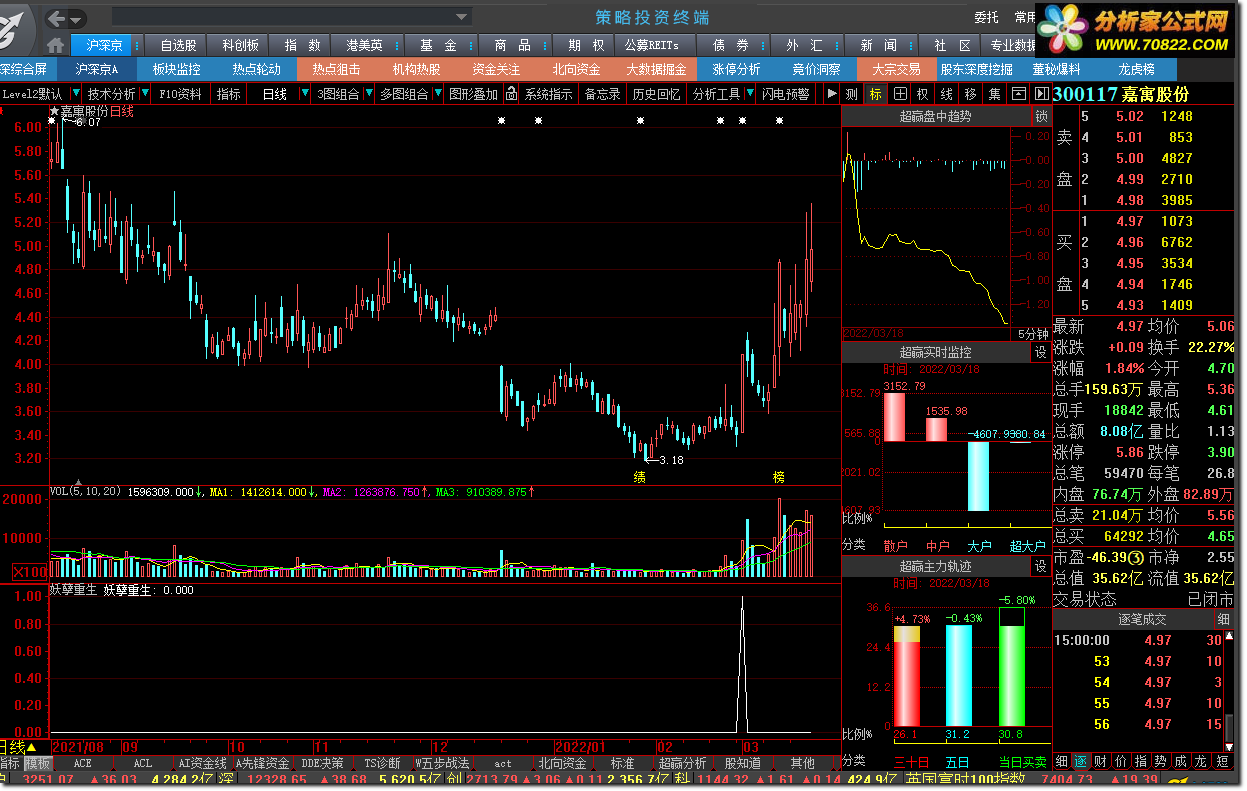Select the 沪深京 market tab
The height and width of the screenshot is (791, 1247).
pyautogui.click(x=104, y=45)
